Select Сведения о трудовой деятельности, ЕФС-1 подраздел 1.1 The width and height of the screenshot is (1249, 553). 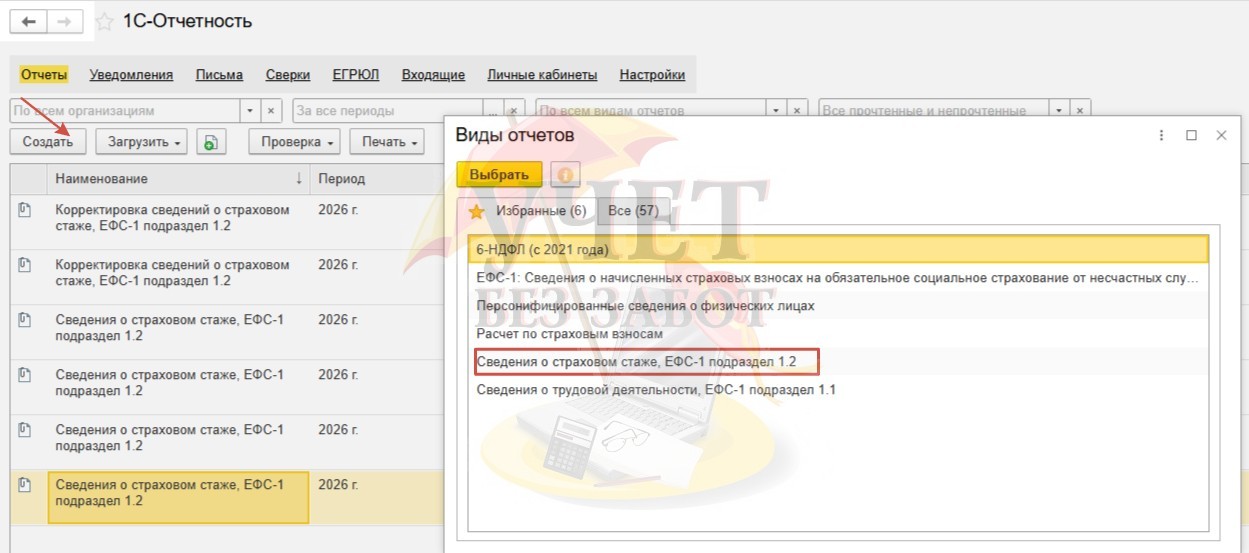(x=838, y=390)
